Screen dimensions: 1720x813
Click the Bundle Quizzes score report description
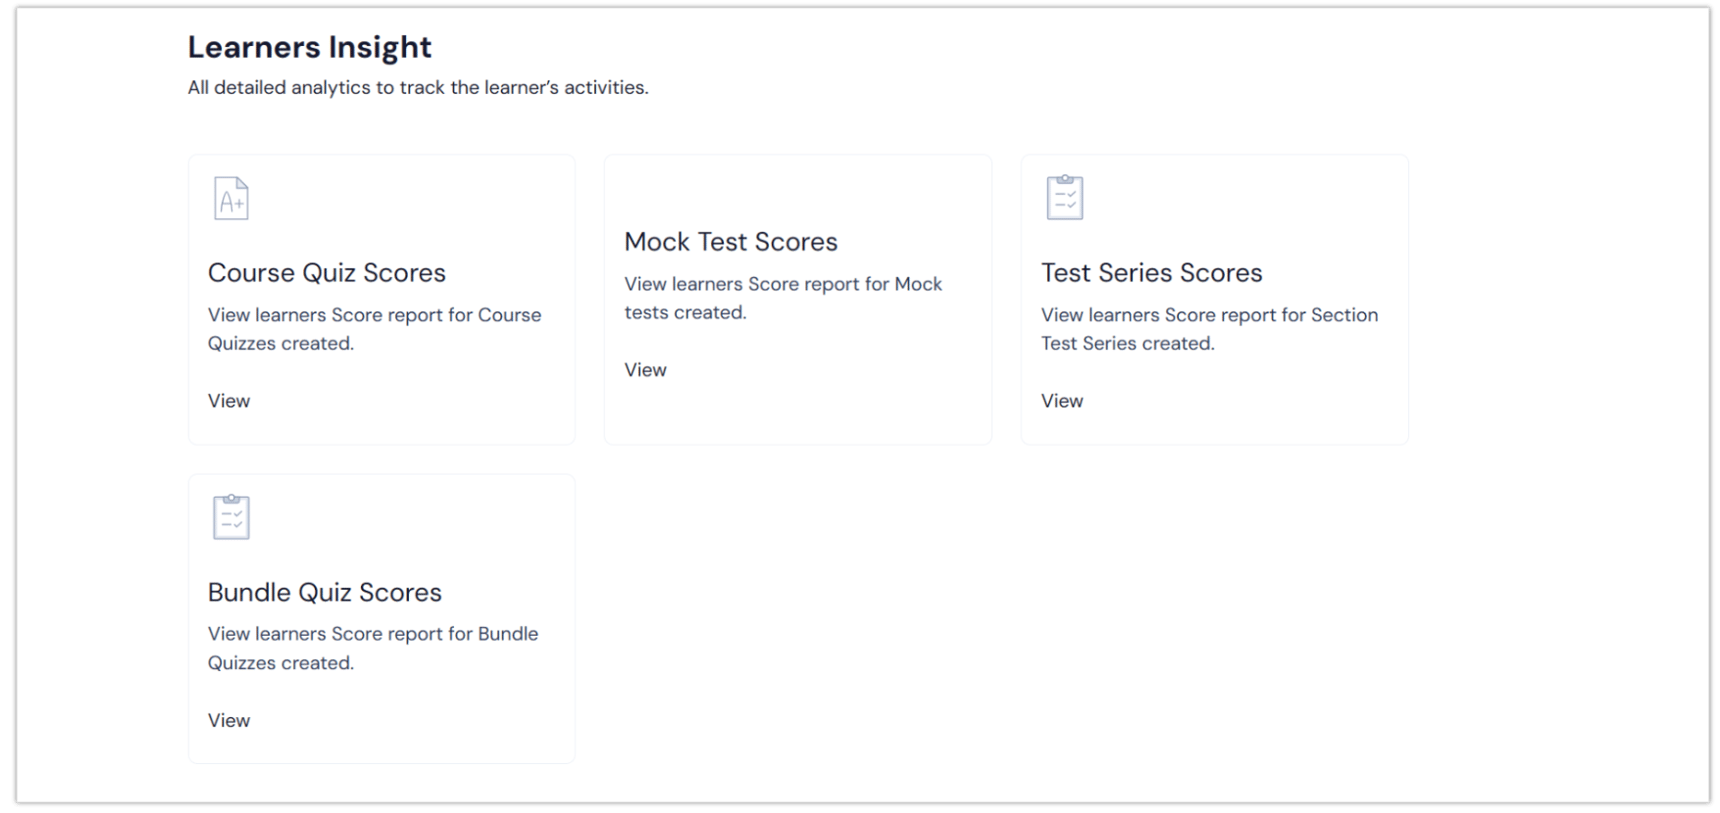373,648
